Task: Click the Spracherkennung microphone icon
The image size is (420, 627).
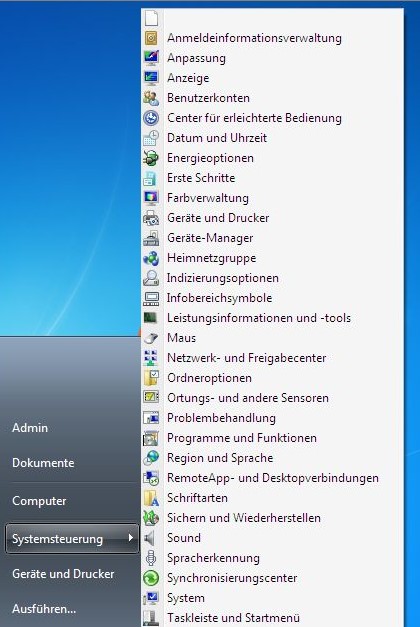Action: [151, 558]
